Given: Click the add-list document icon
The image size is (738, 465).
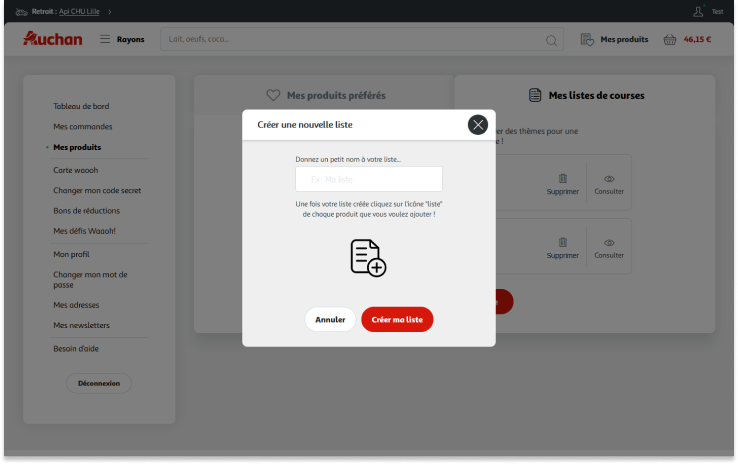Looking at the screenshot, I should point(368,257).
